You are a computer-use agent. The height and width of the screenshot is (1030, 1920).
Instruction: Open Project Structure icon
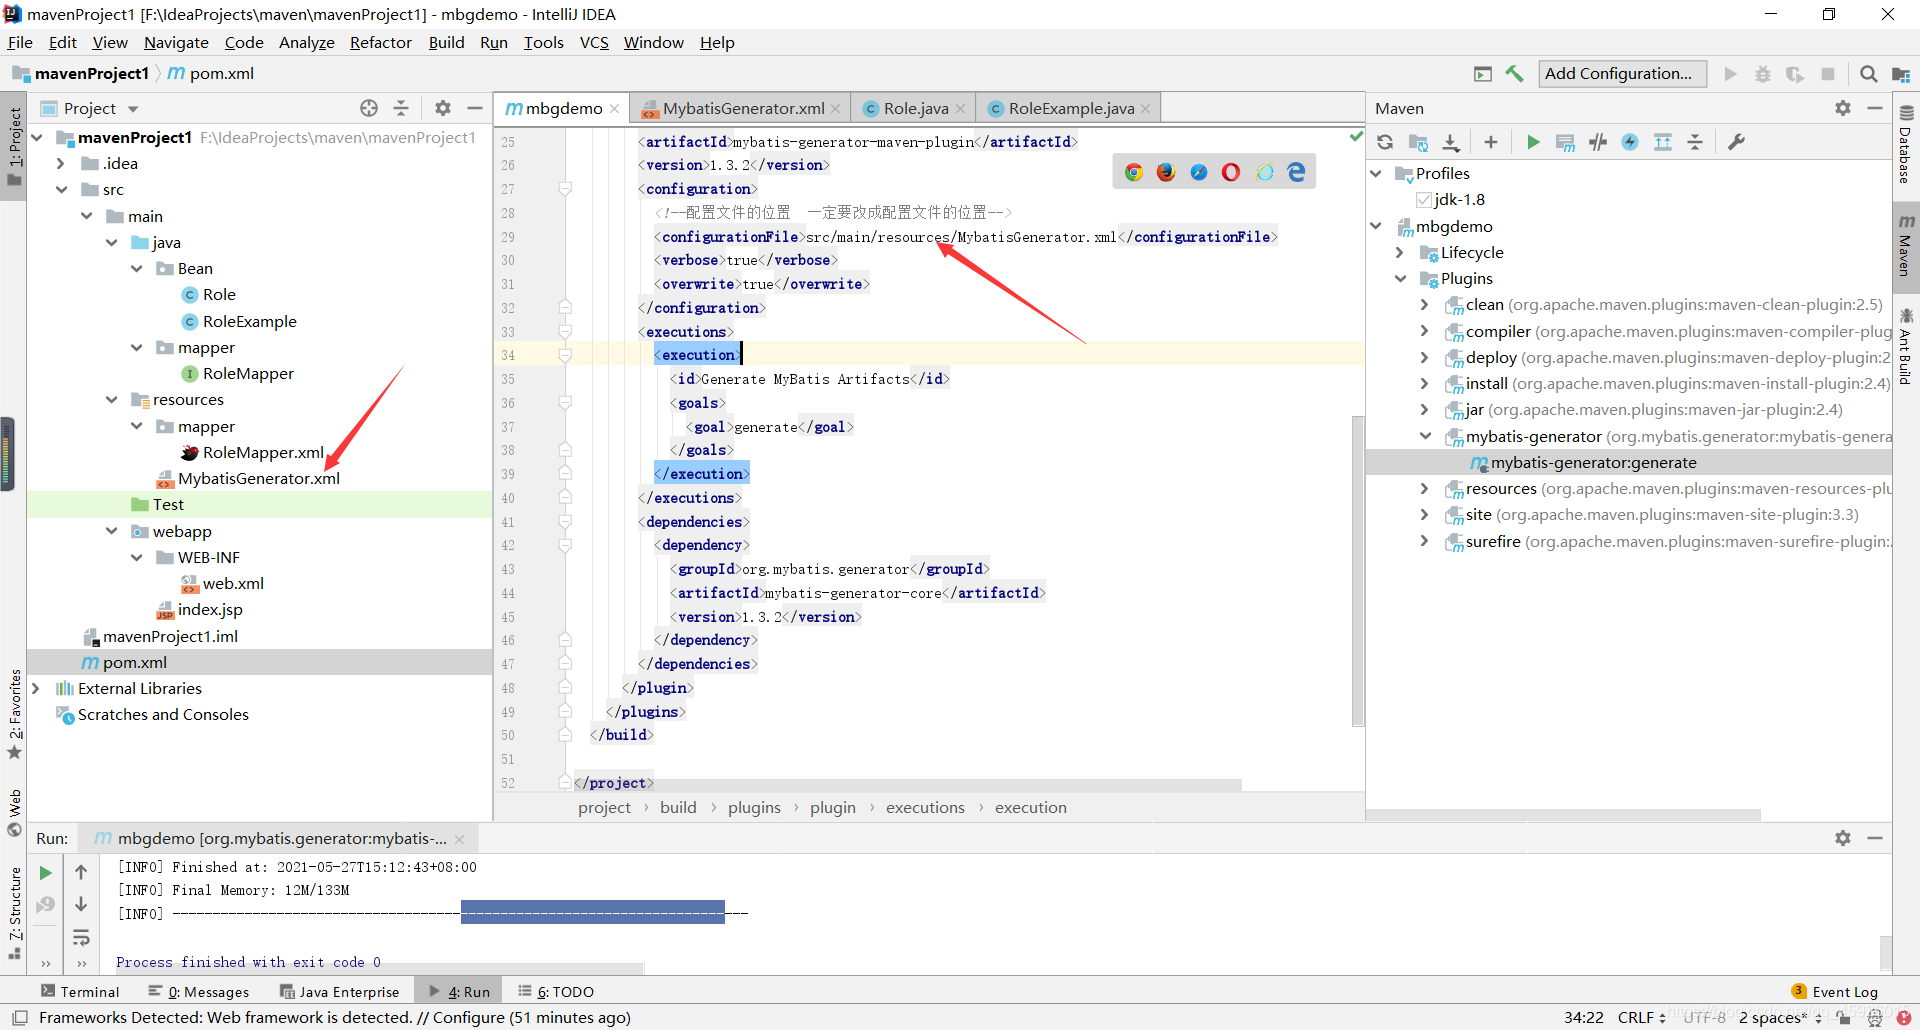(1901, 73)
